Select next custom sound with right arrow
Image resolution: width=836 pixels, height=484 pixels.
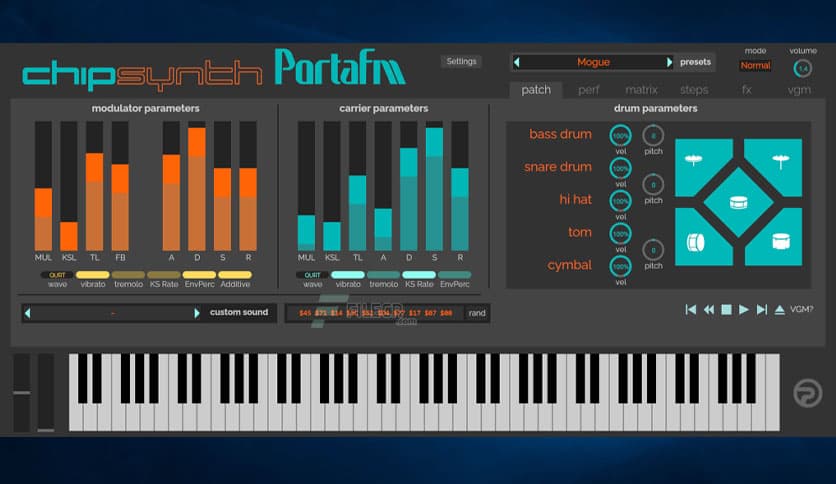[x=197, y=313]
